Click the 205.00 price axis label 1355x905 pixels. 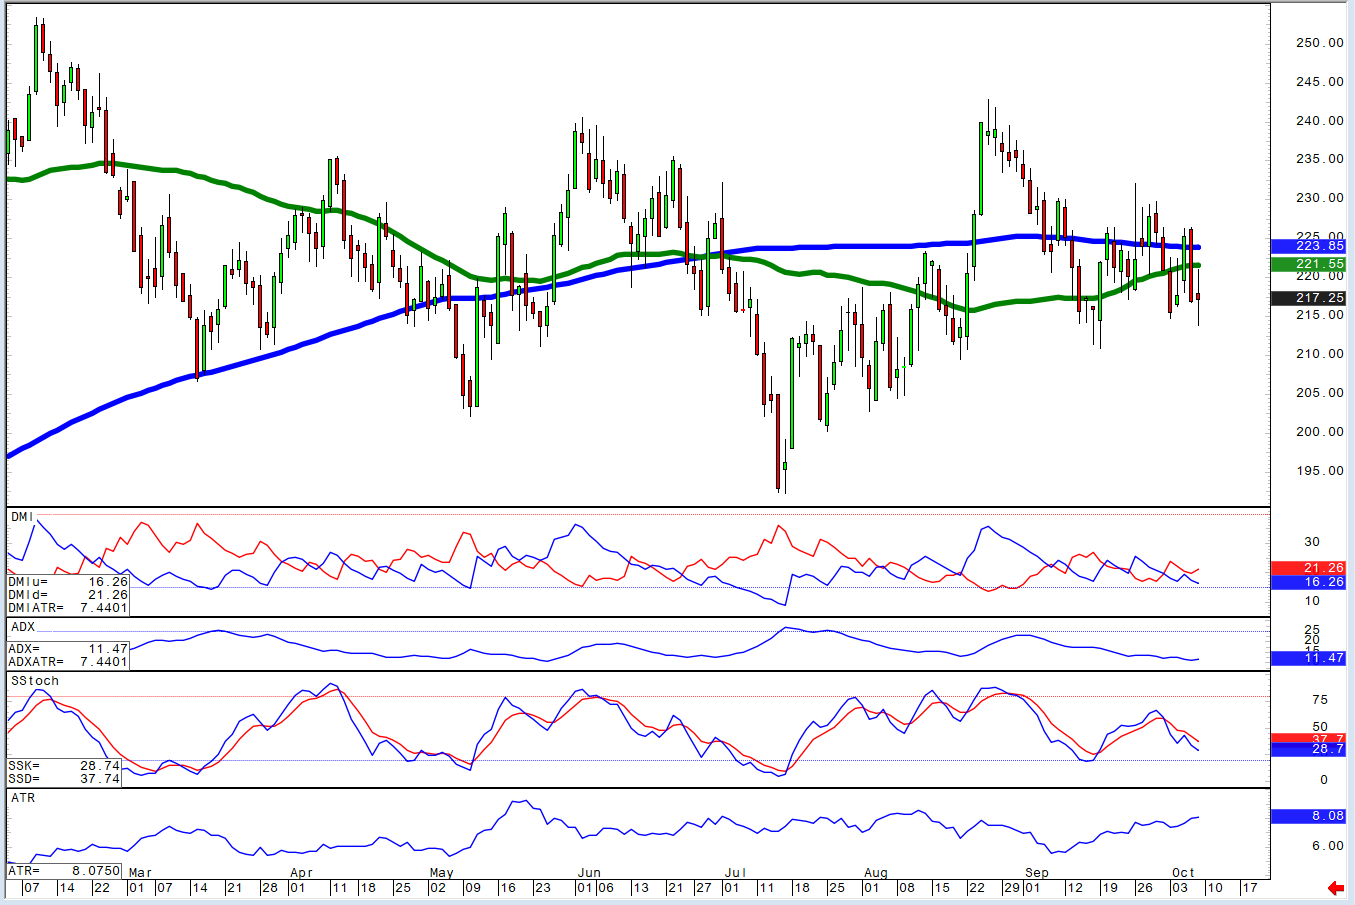coord(1320,393)
